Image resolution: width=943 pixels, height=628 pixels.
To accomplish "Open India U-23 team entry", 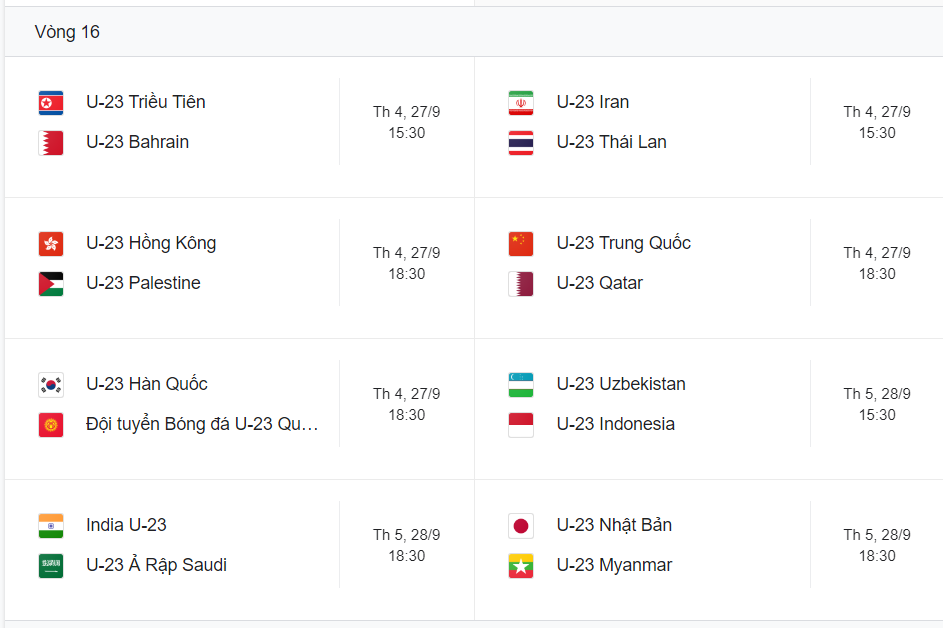I will click(x=126, y=525).
